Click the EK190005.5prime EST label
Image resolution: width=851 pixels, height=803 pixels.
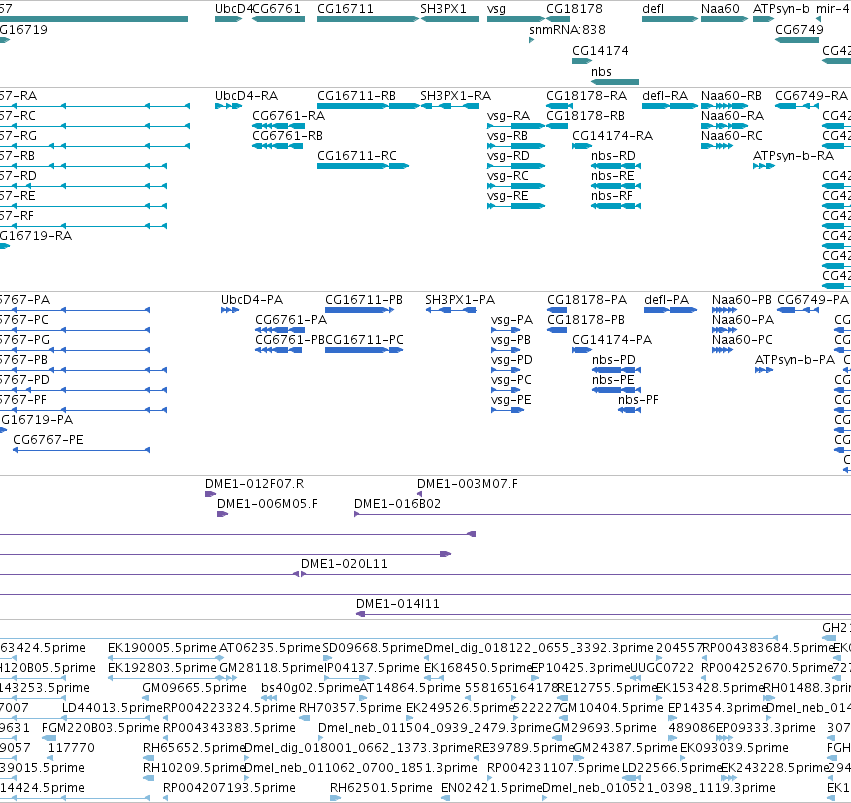pyautogui.click(x=162, y=648)
